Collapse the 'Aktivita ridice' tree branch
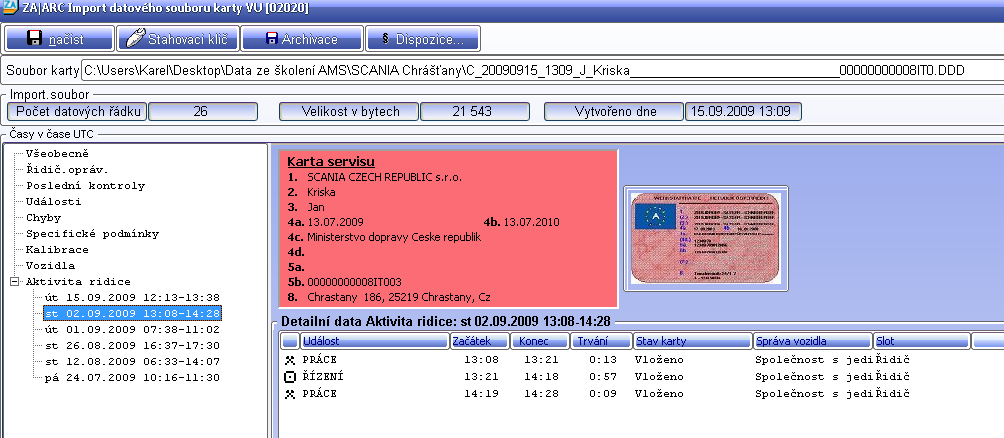 14,282
